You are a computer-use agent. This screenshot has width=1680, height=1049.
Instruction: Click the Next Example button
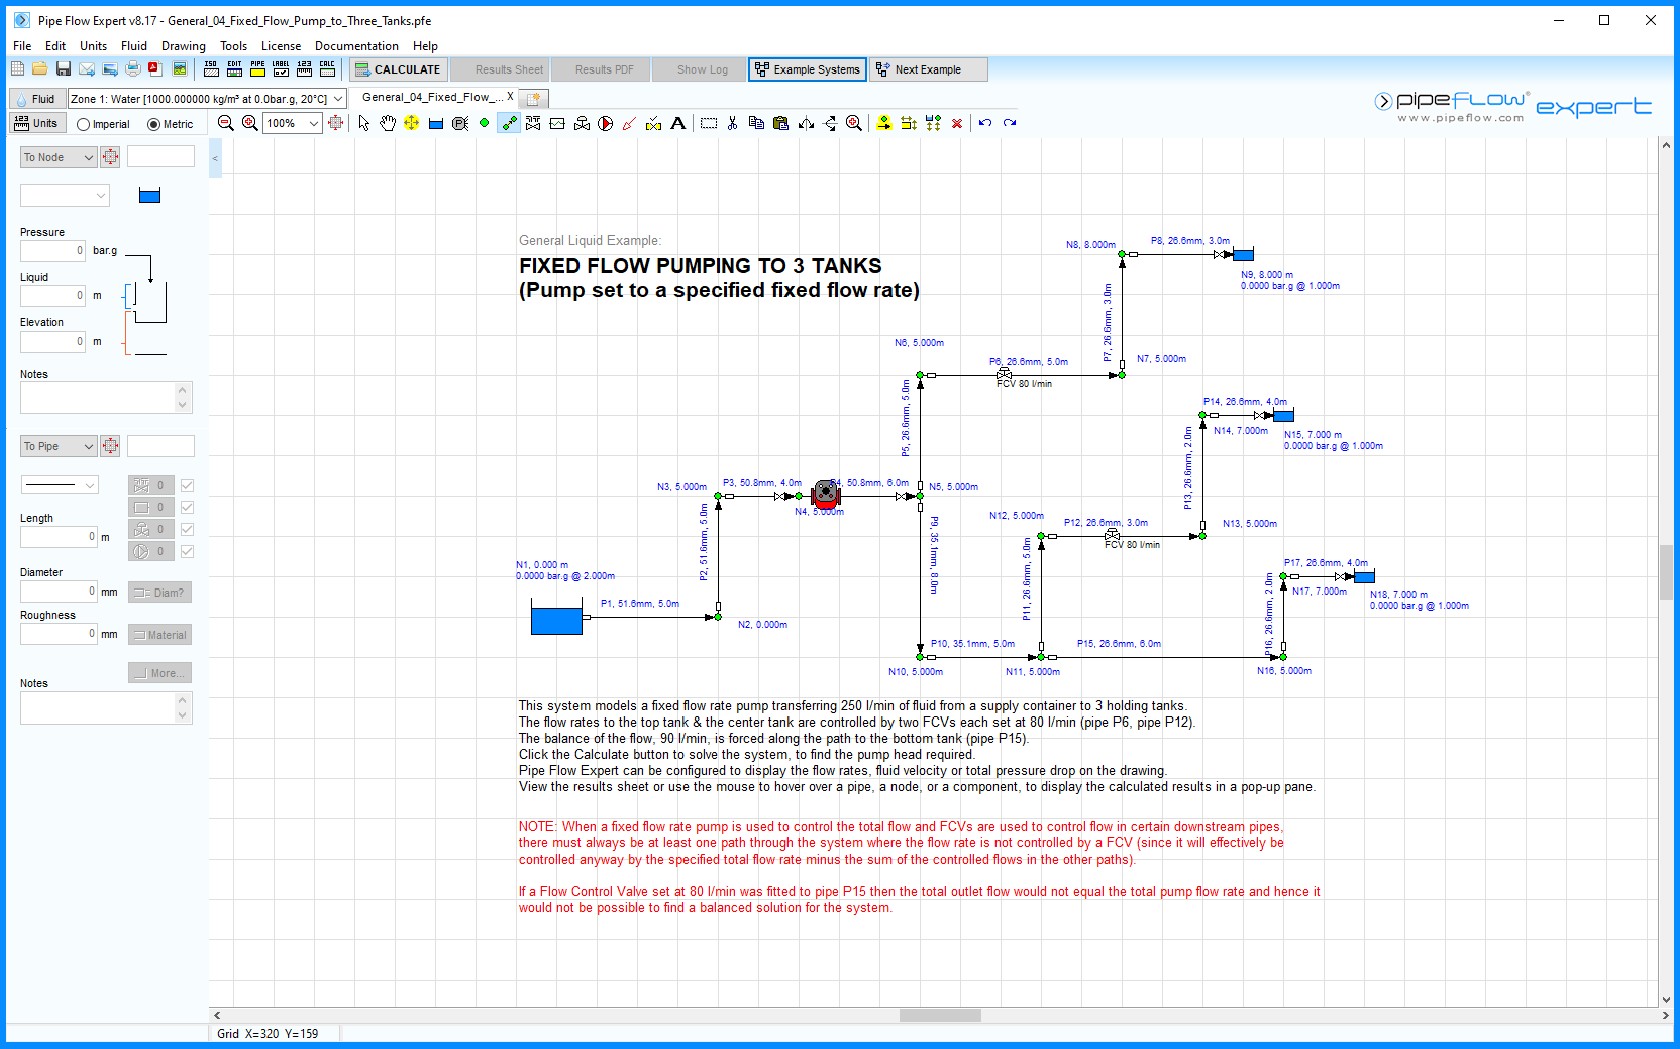click(x=928, y=69)
